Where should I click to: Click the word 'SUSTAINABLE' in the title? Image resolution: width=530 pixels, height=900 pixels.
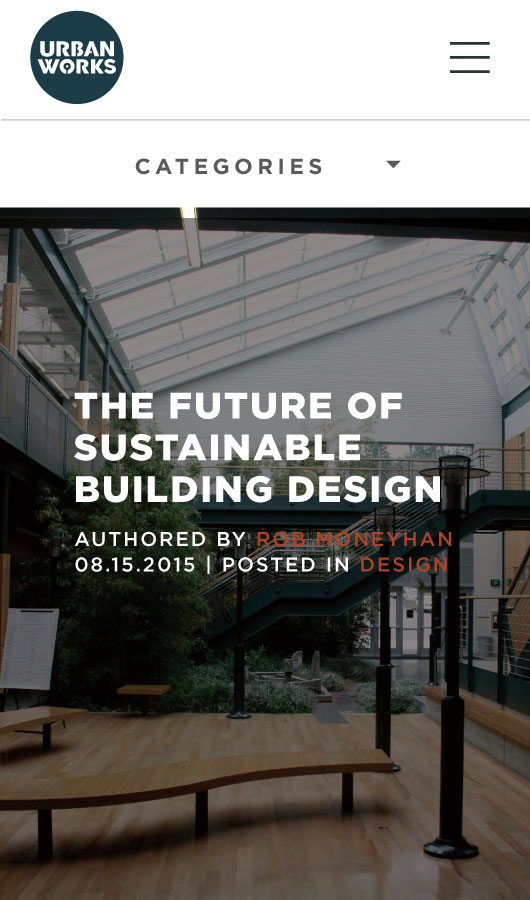click(218, 447)
